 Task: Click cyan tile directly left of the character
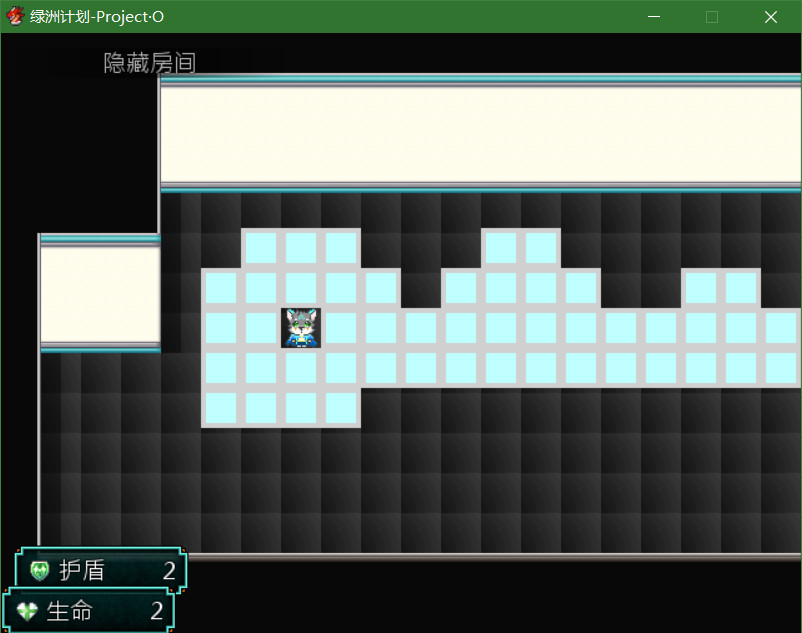coord(261,328)
